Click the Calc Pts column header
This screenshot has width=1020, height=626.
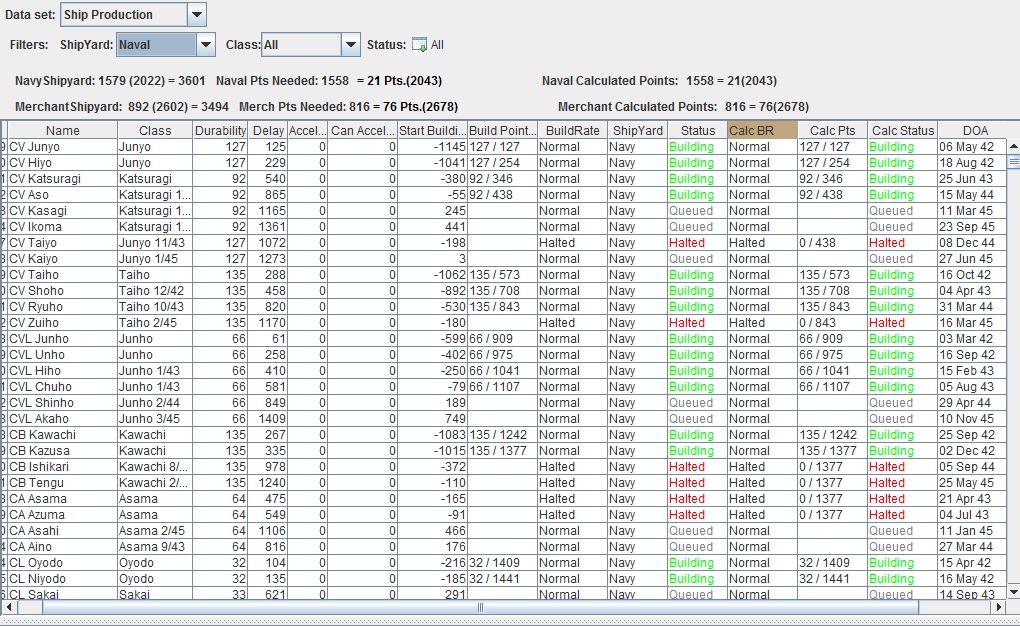click(833, 130)
